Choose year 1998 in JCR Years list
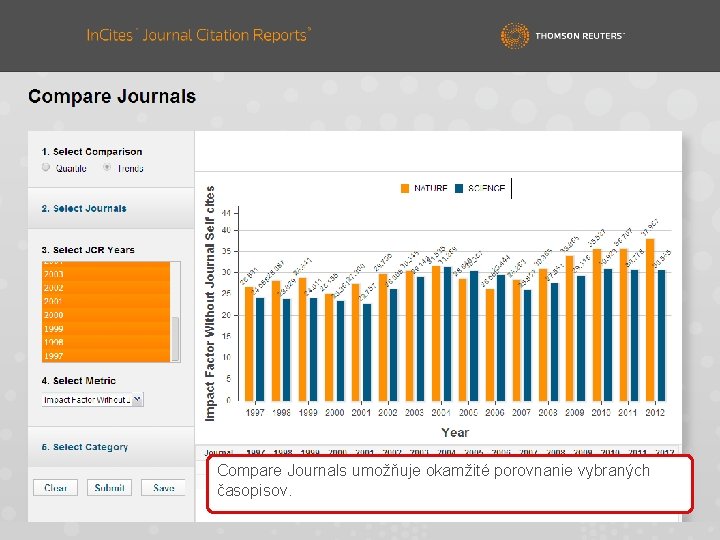Viewport: 720px width, 540px height. pyautogui.click(x=106, y=342)
